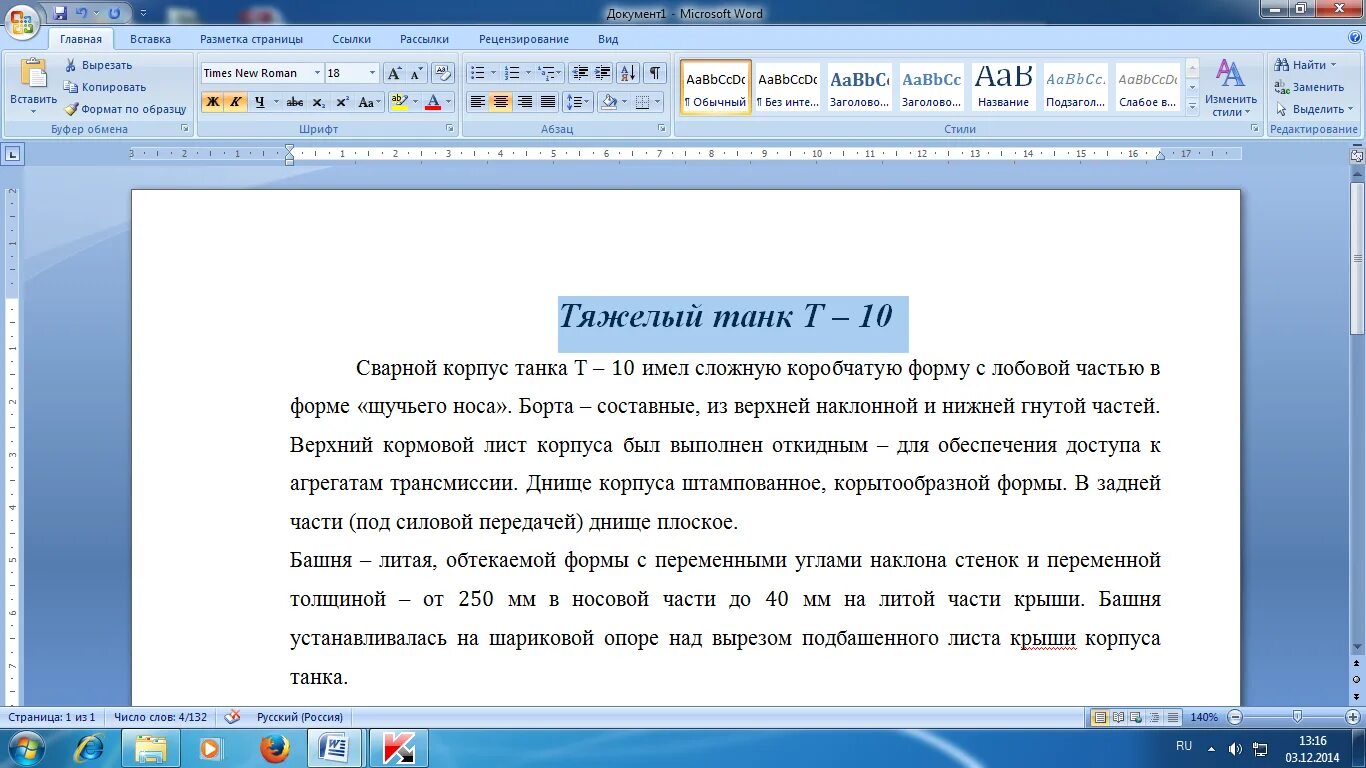Open Изменить стили menu
Viewport: 1366px width, 768px height.
[1231, 88]
